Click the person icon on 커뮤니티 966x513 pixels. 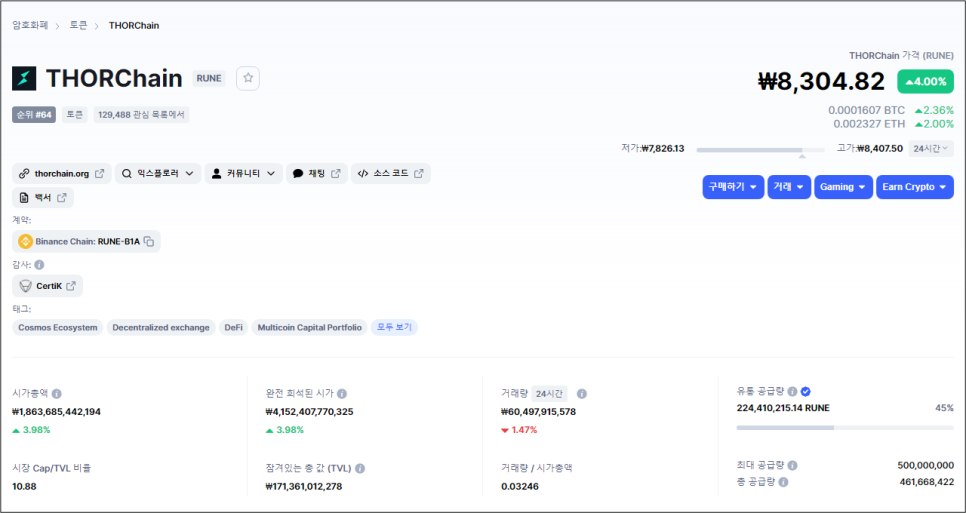pos(216,174)
